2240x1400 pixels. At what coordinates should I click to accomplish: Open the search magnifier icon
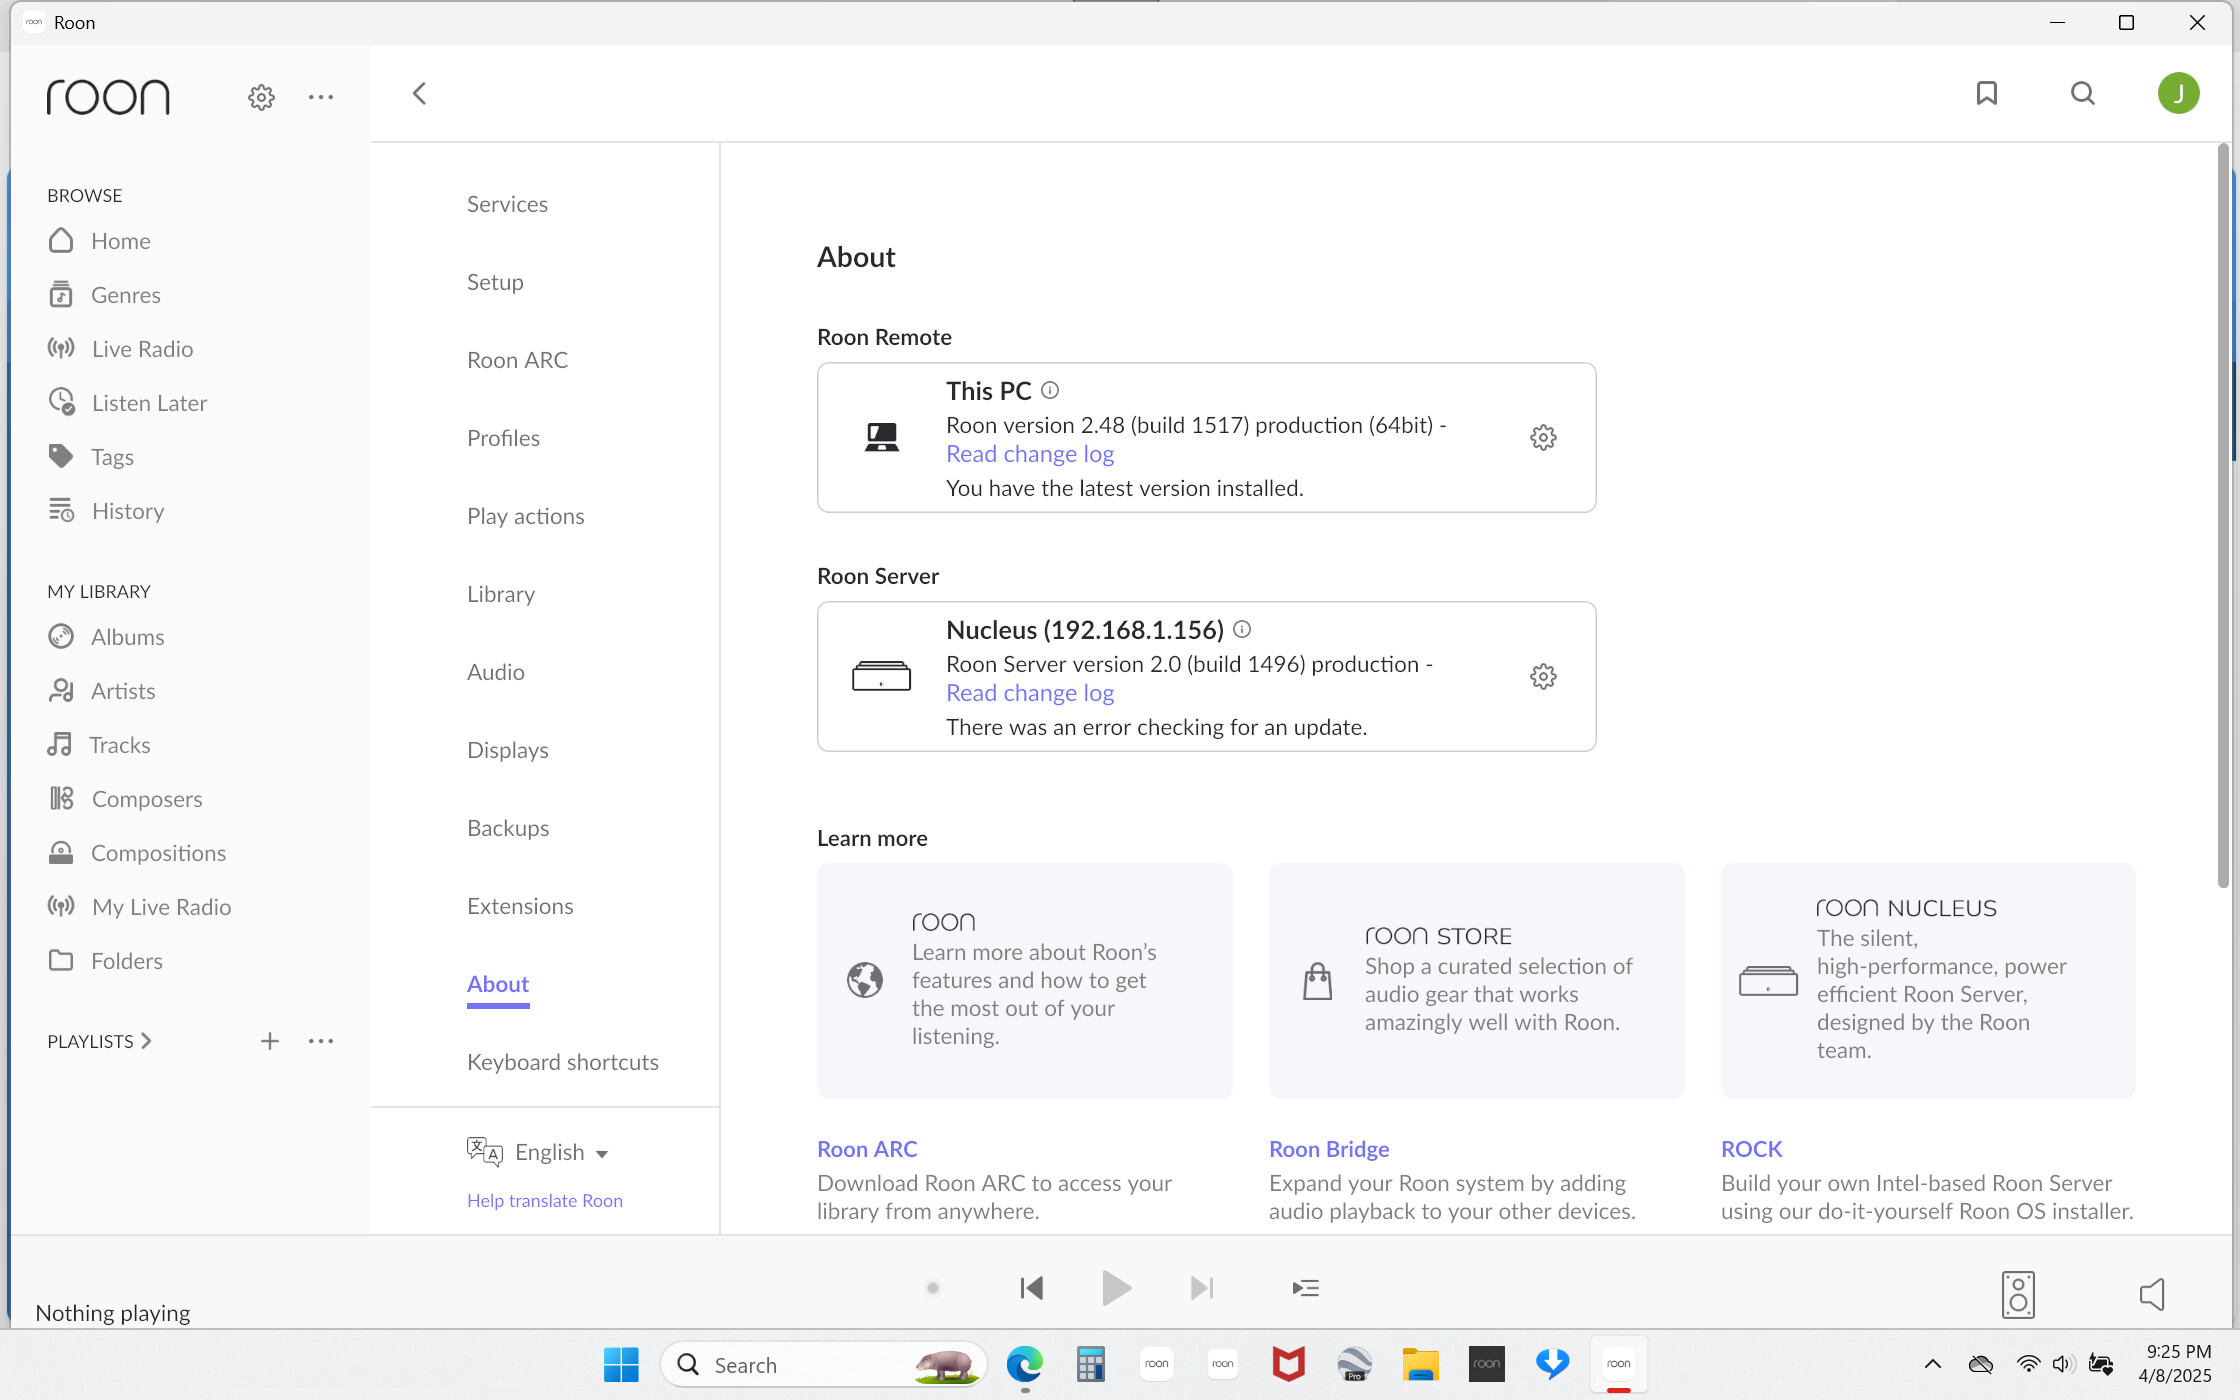click(x=2083, y=93)
